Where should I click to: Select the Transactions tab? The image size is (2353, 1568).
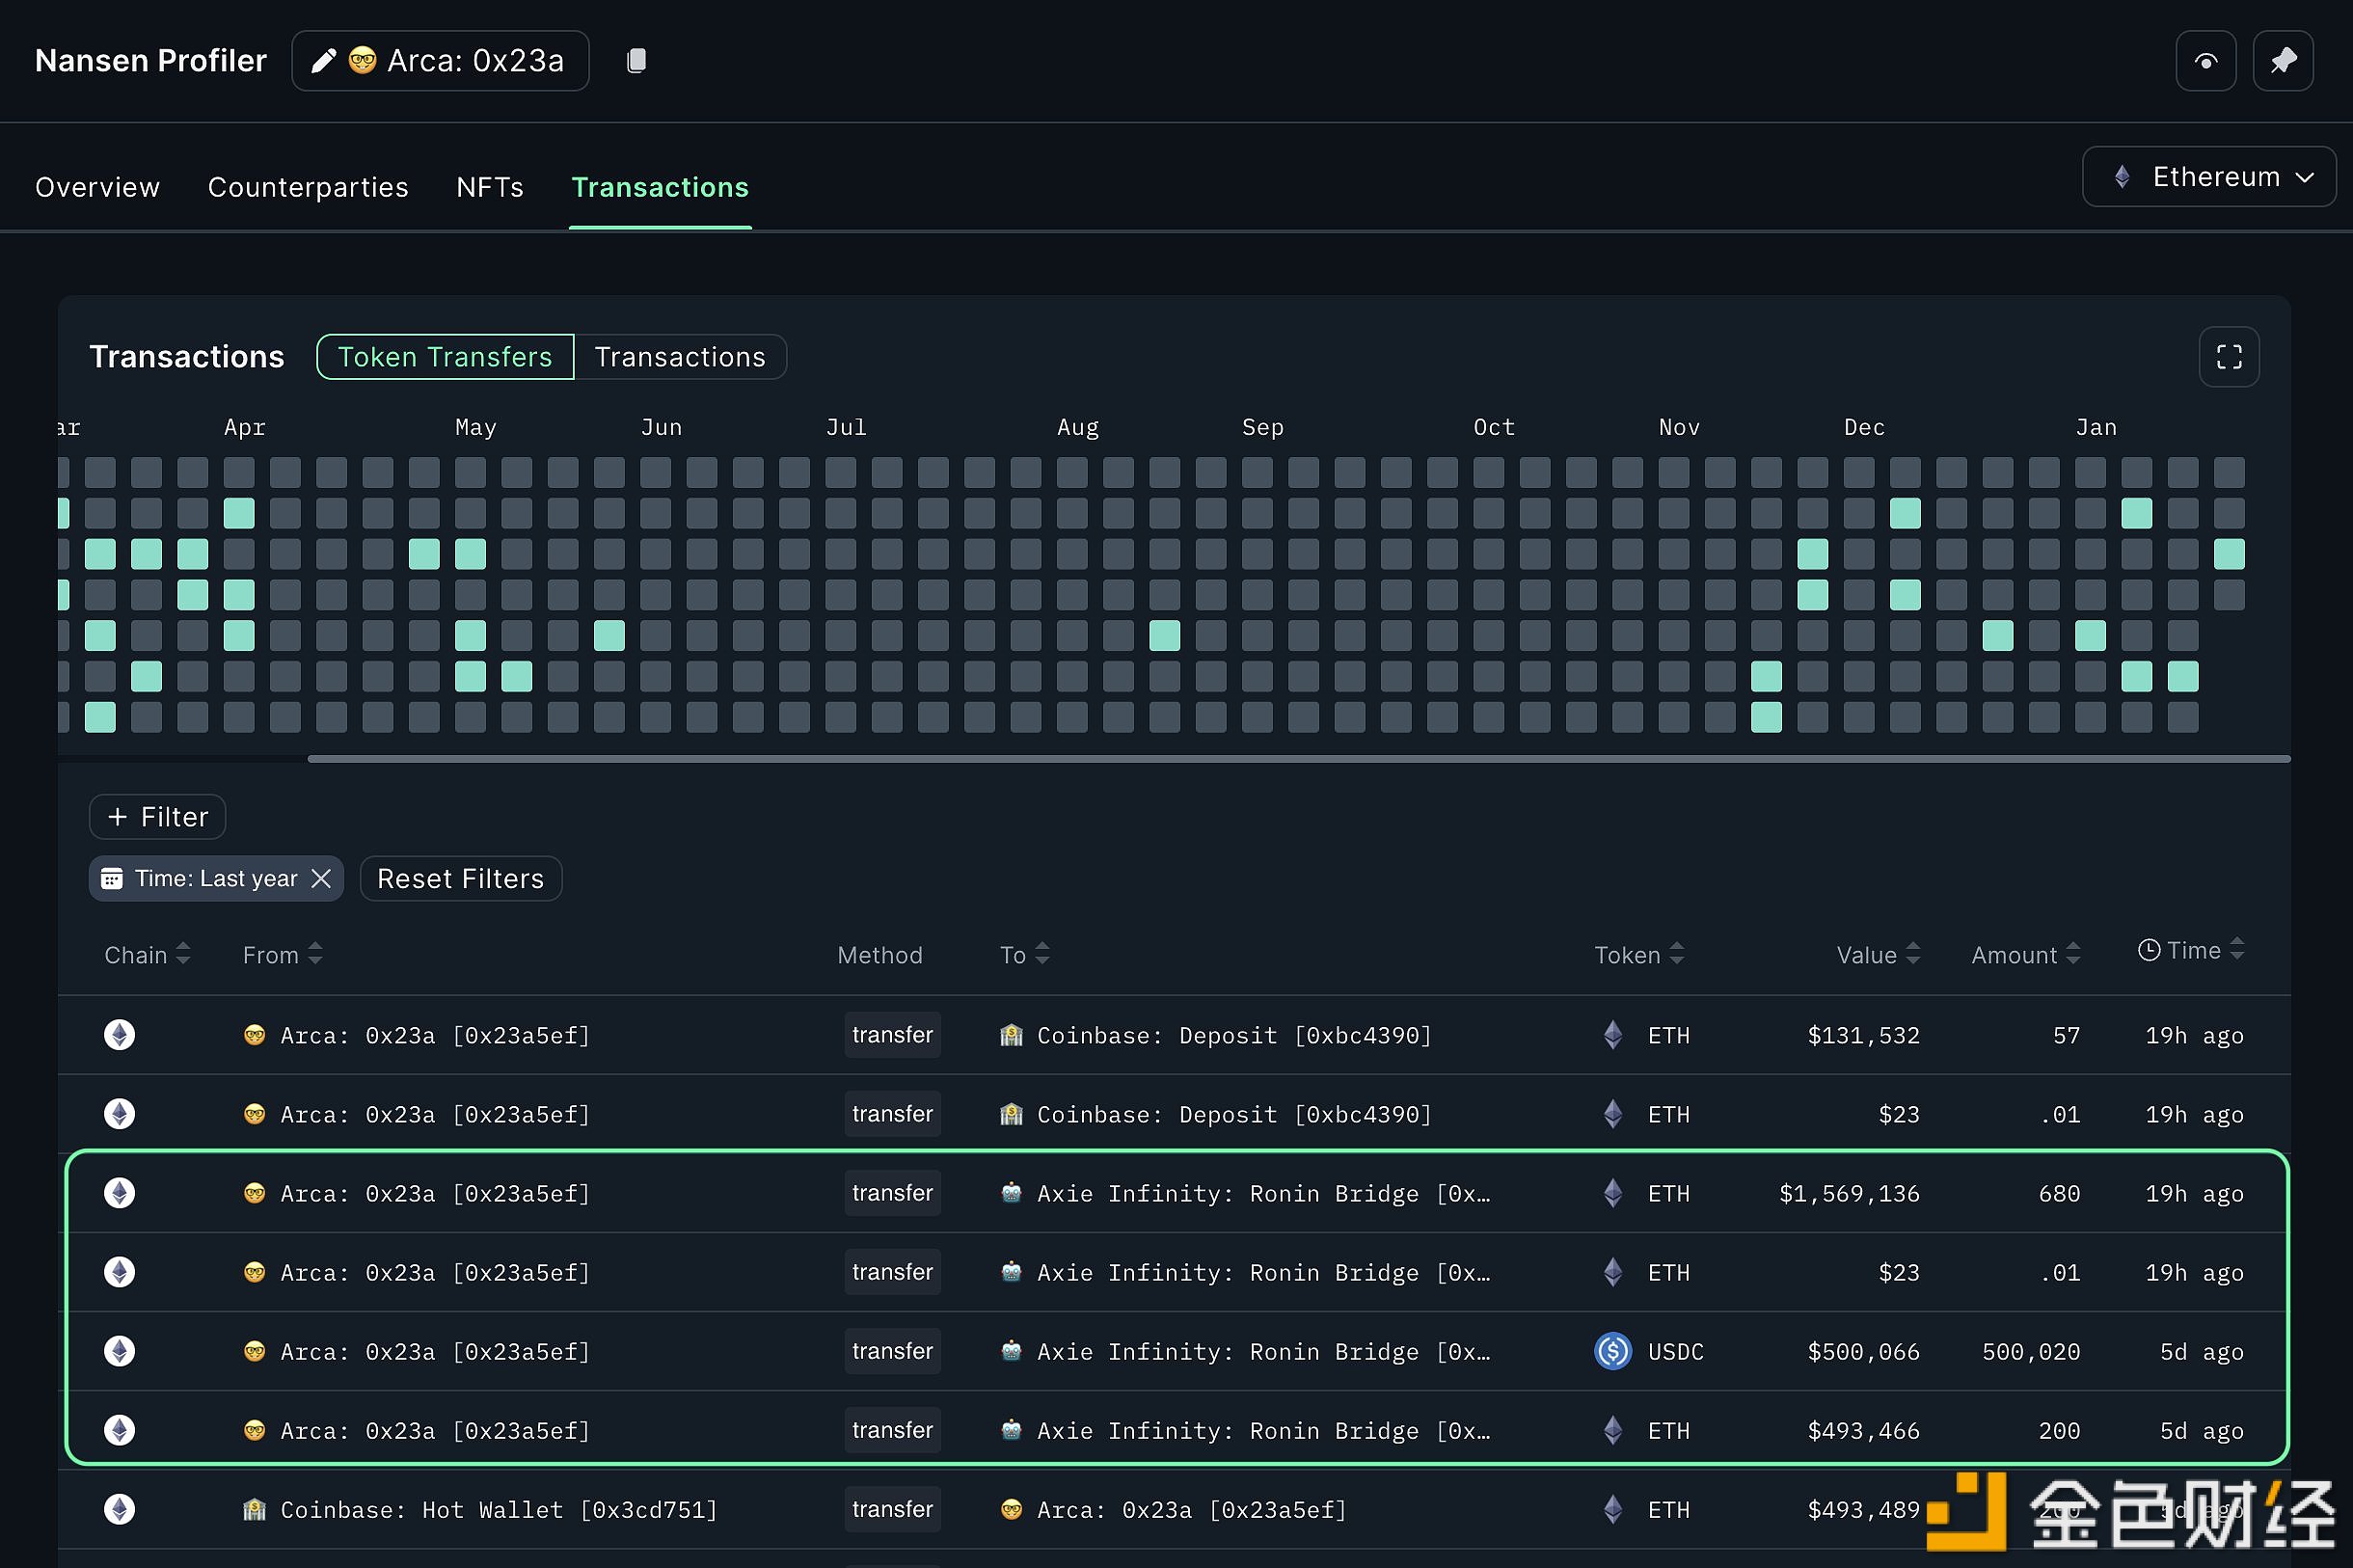(x=660, y=187)
